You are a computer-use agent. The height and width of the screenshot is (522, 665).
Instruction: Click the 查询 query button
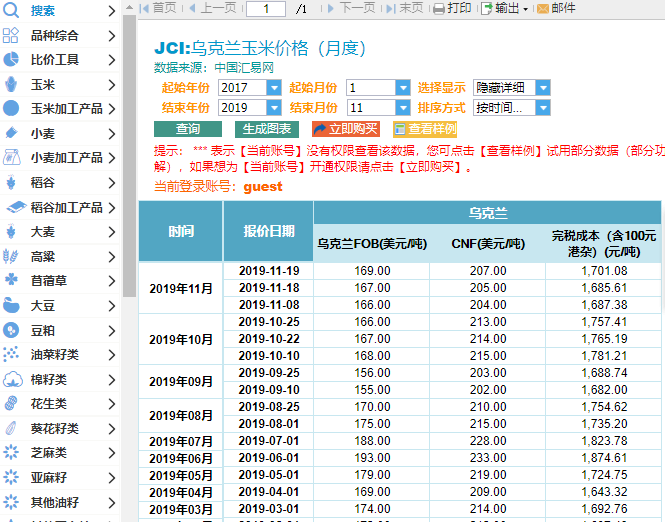(x=188, y=129)
